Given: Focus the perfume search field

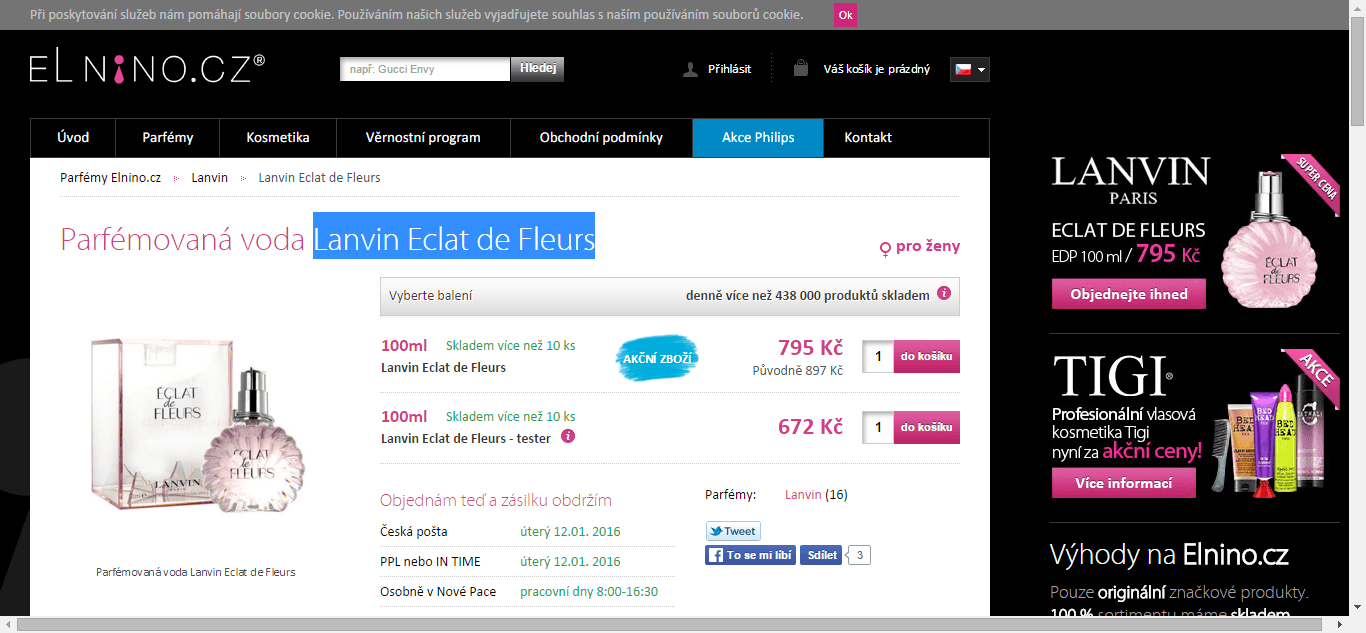Looking at the screenshot, I should [x=425, y=69].
